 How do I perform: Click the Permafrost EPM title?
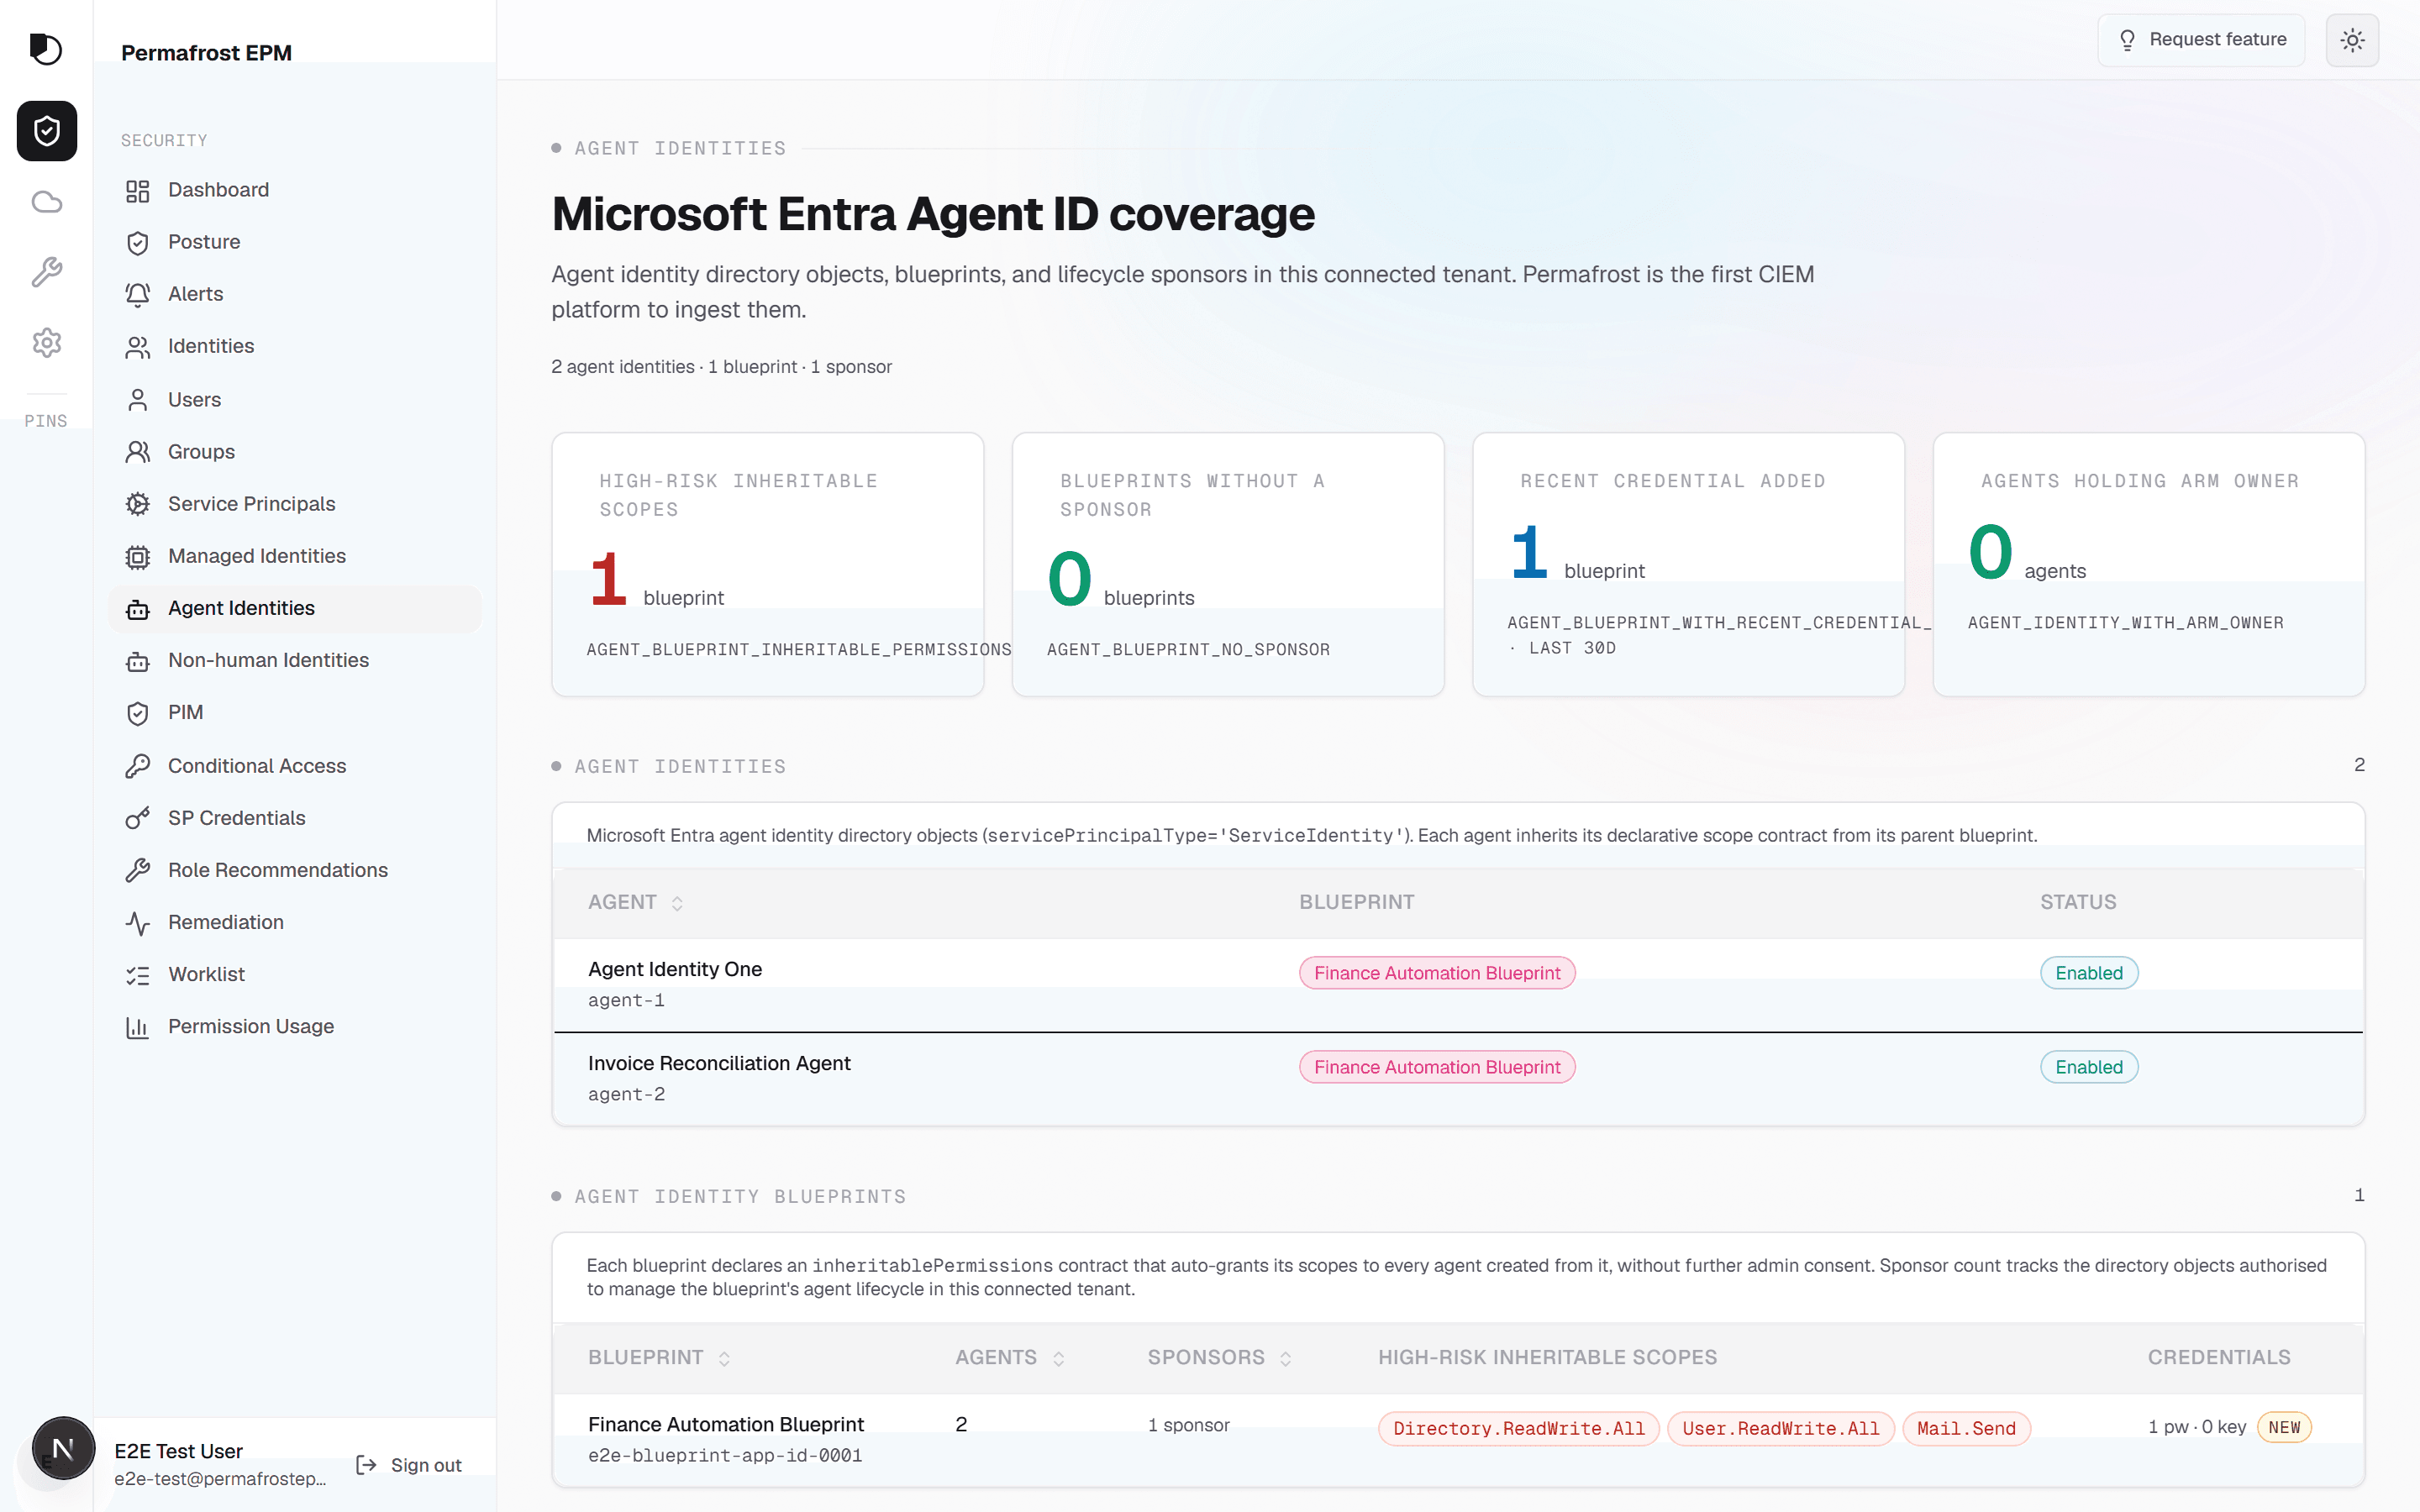206,53
